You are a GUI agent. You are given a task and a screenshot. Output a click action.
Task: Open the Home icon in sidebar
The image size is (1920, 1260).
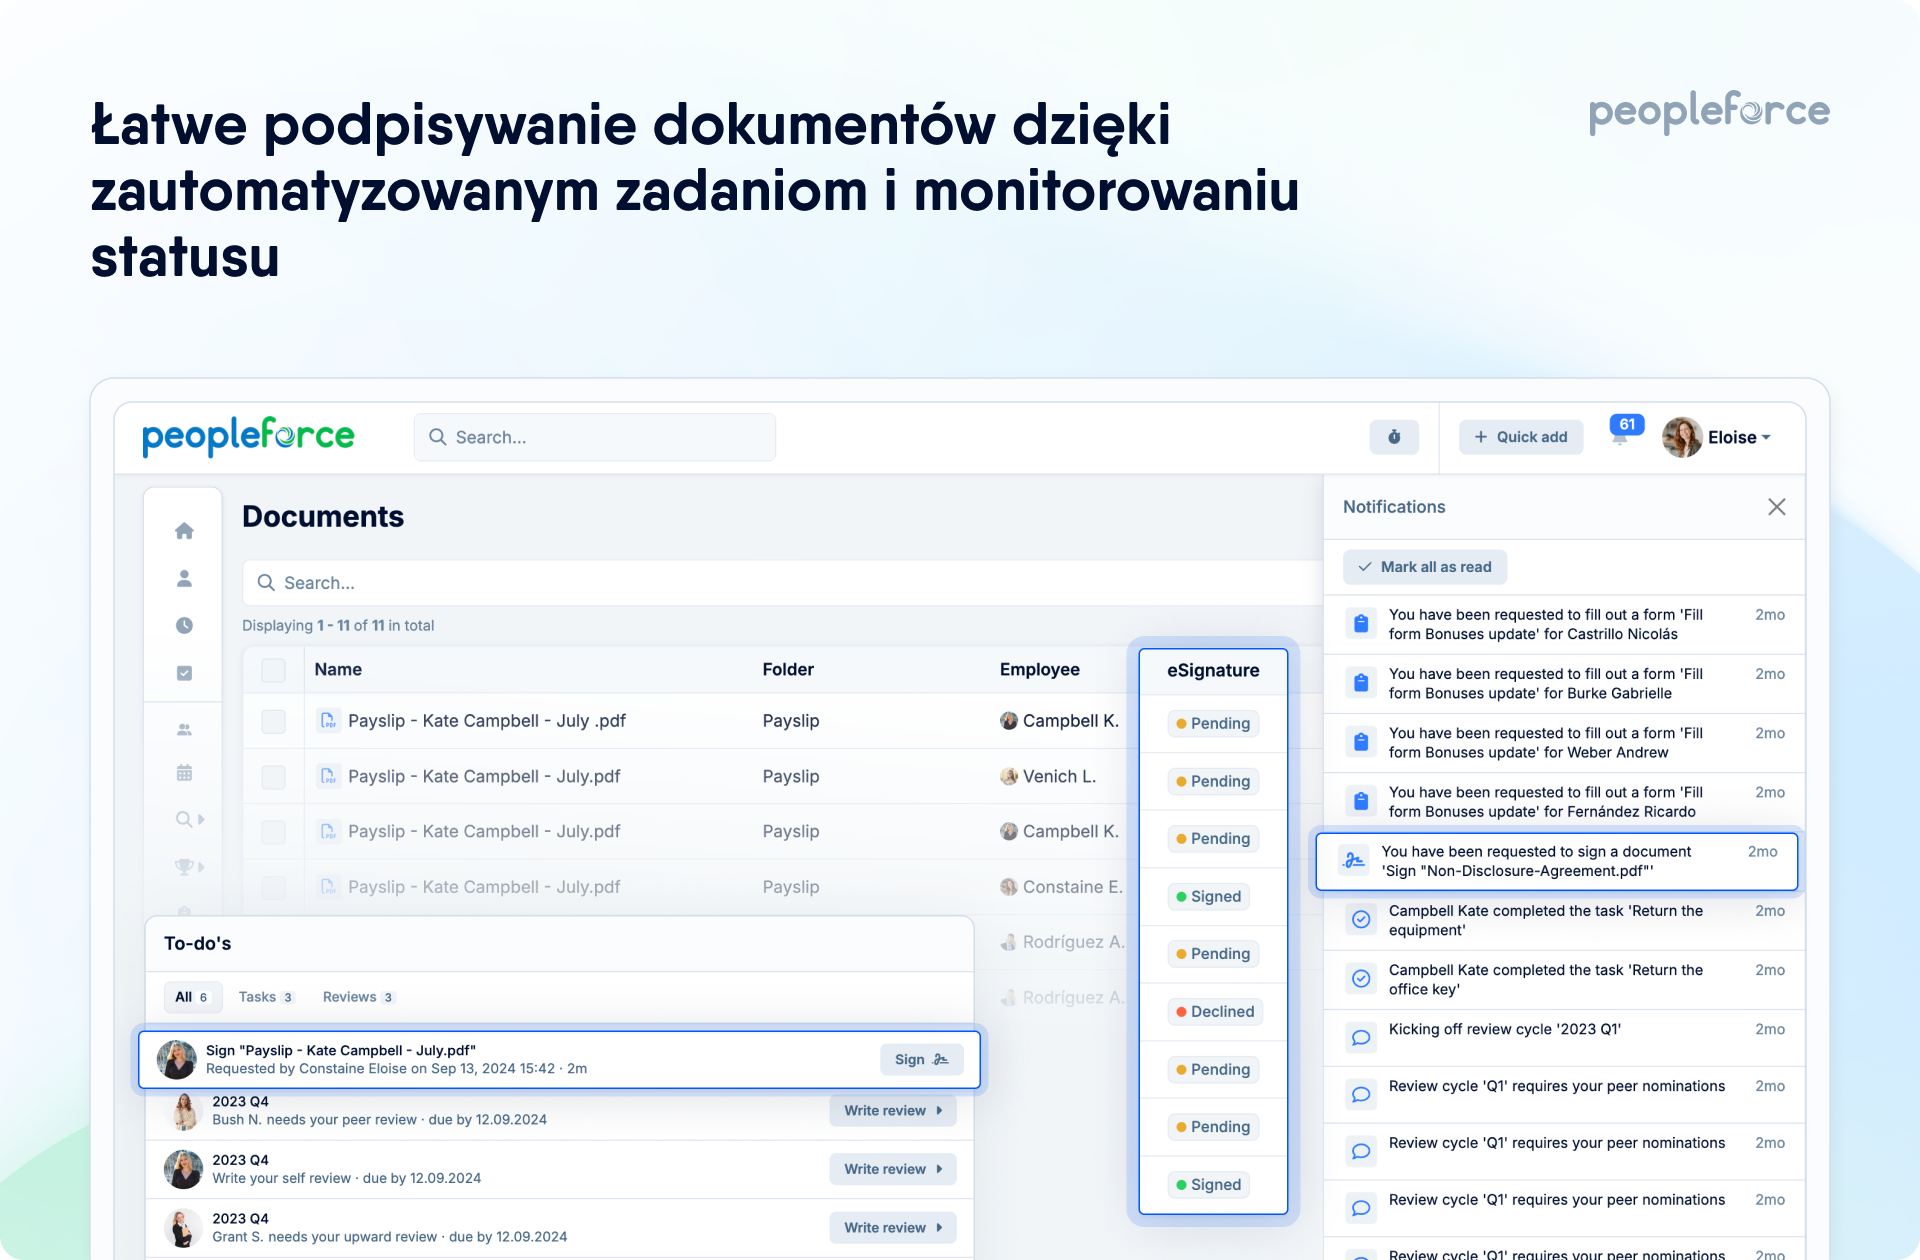point(184,531)
